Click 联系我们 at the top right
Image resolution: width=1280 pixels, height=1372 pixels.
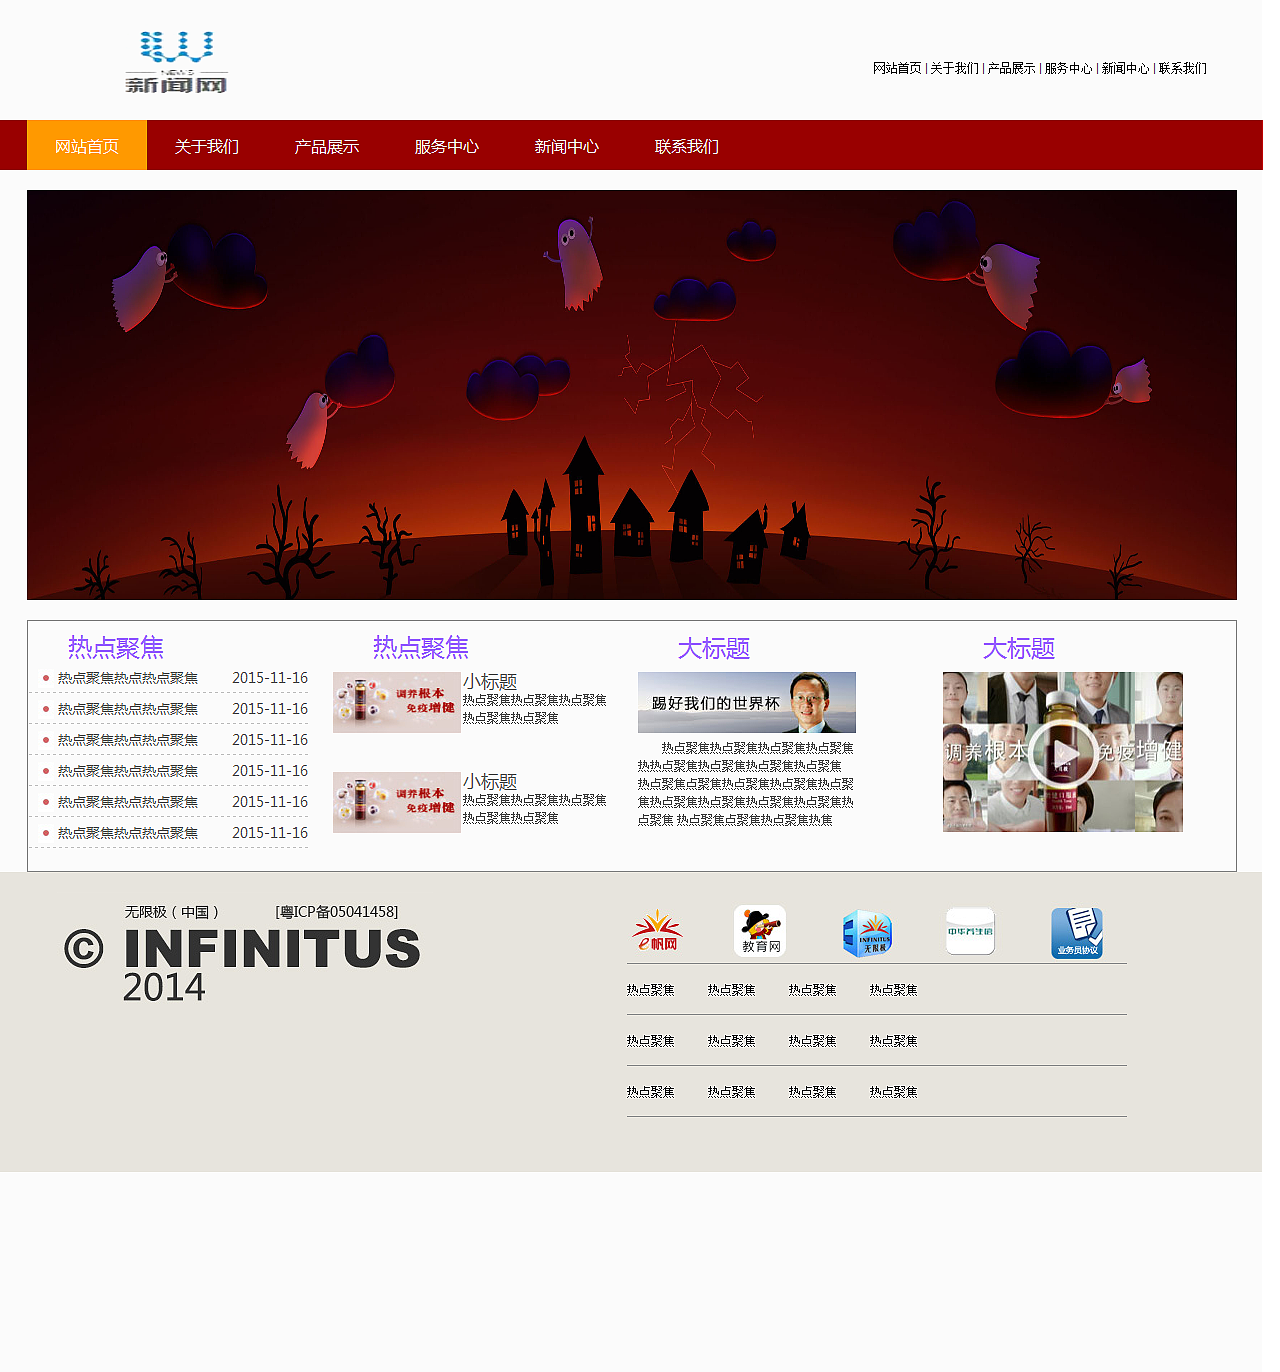tap(1181, 68)
